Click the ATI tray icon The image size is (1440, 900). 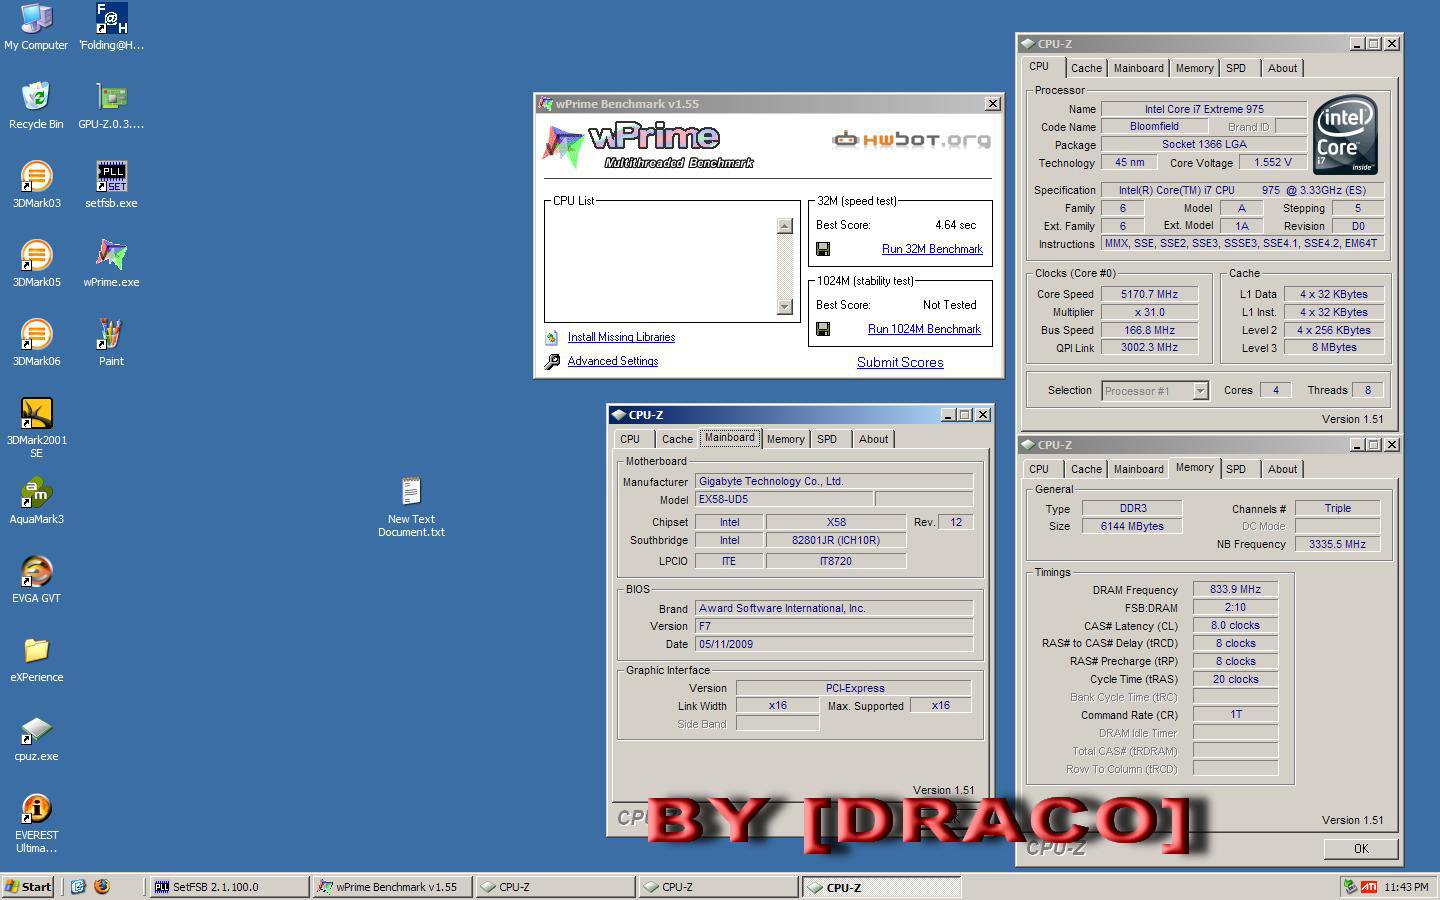pos(1369,886)
